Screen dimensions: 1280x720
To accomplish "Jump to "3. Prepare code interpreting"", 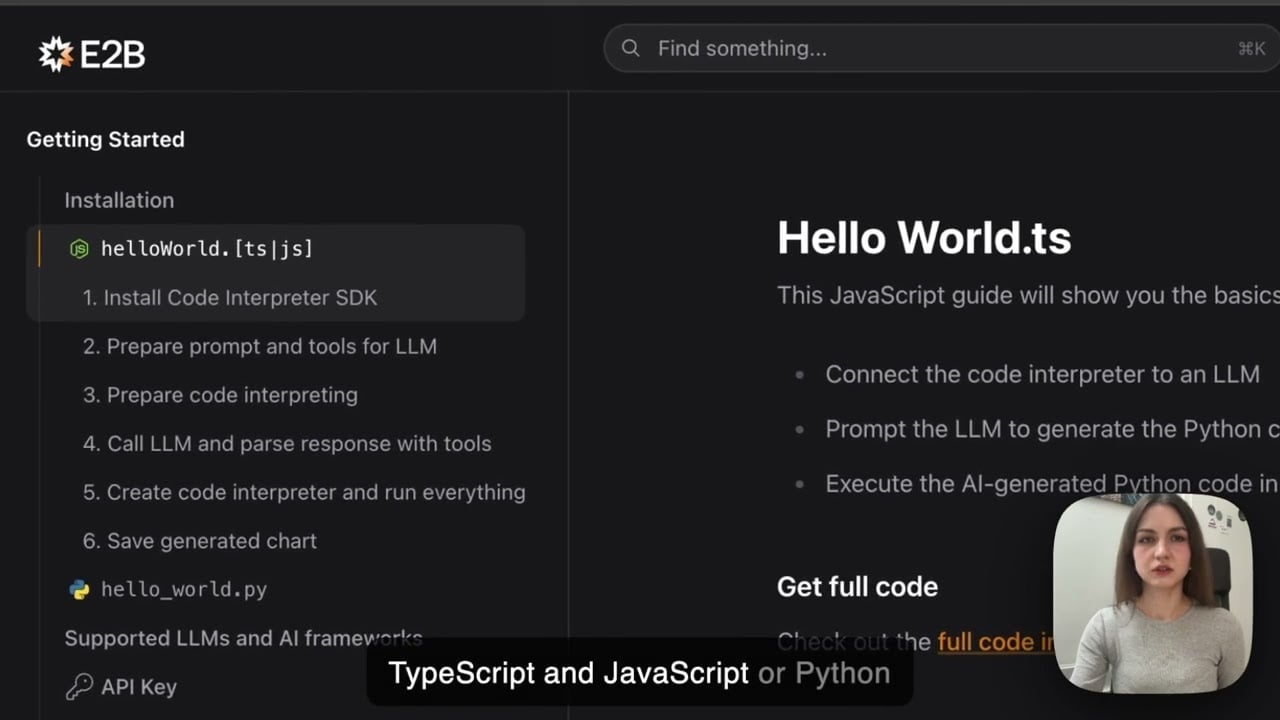I will 220,395.
